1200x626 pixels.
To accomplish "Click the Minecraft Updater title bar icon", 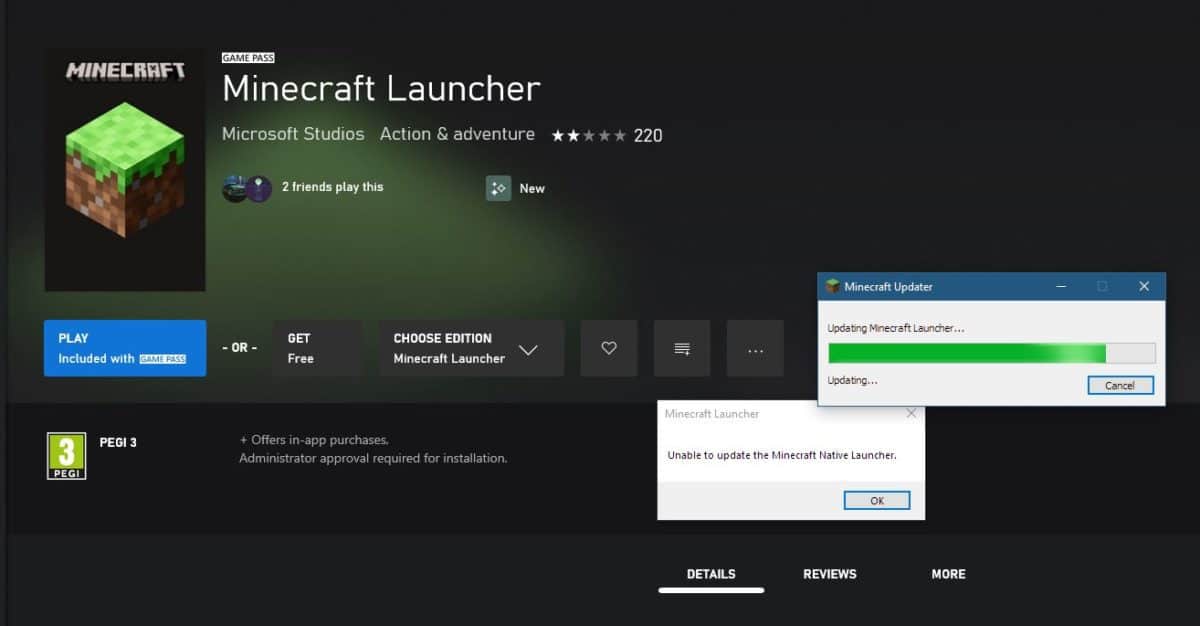I will tap(832, 286).
